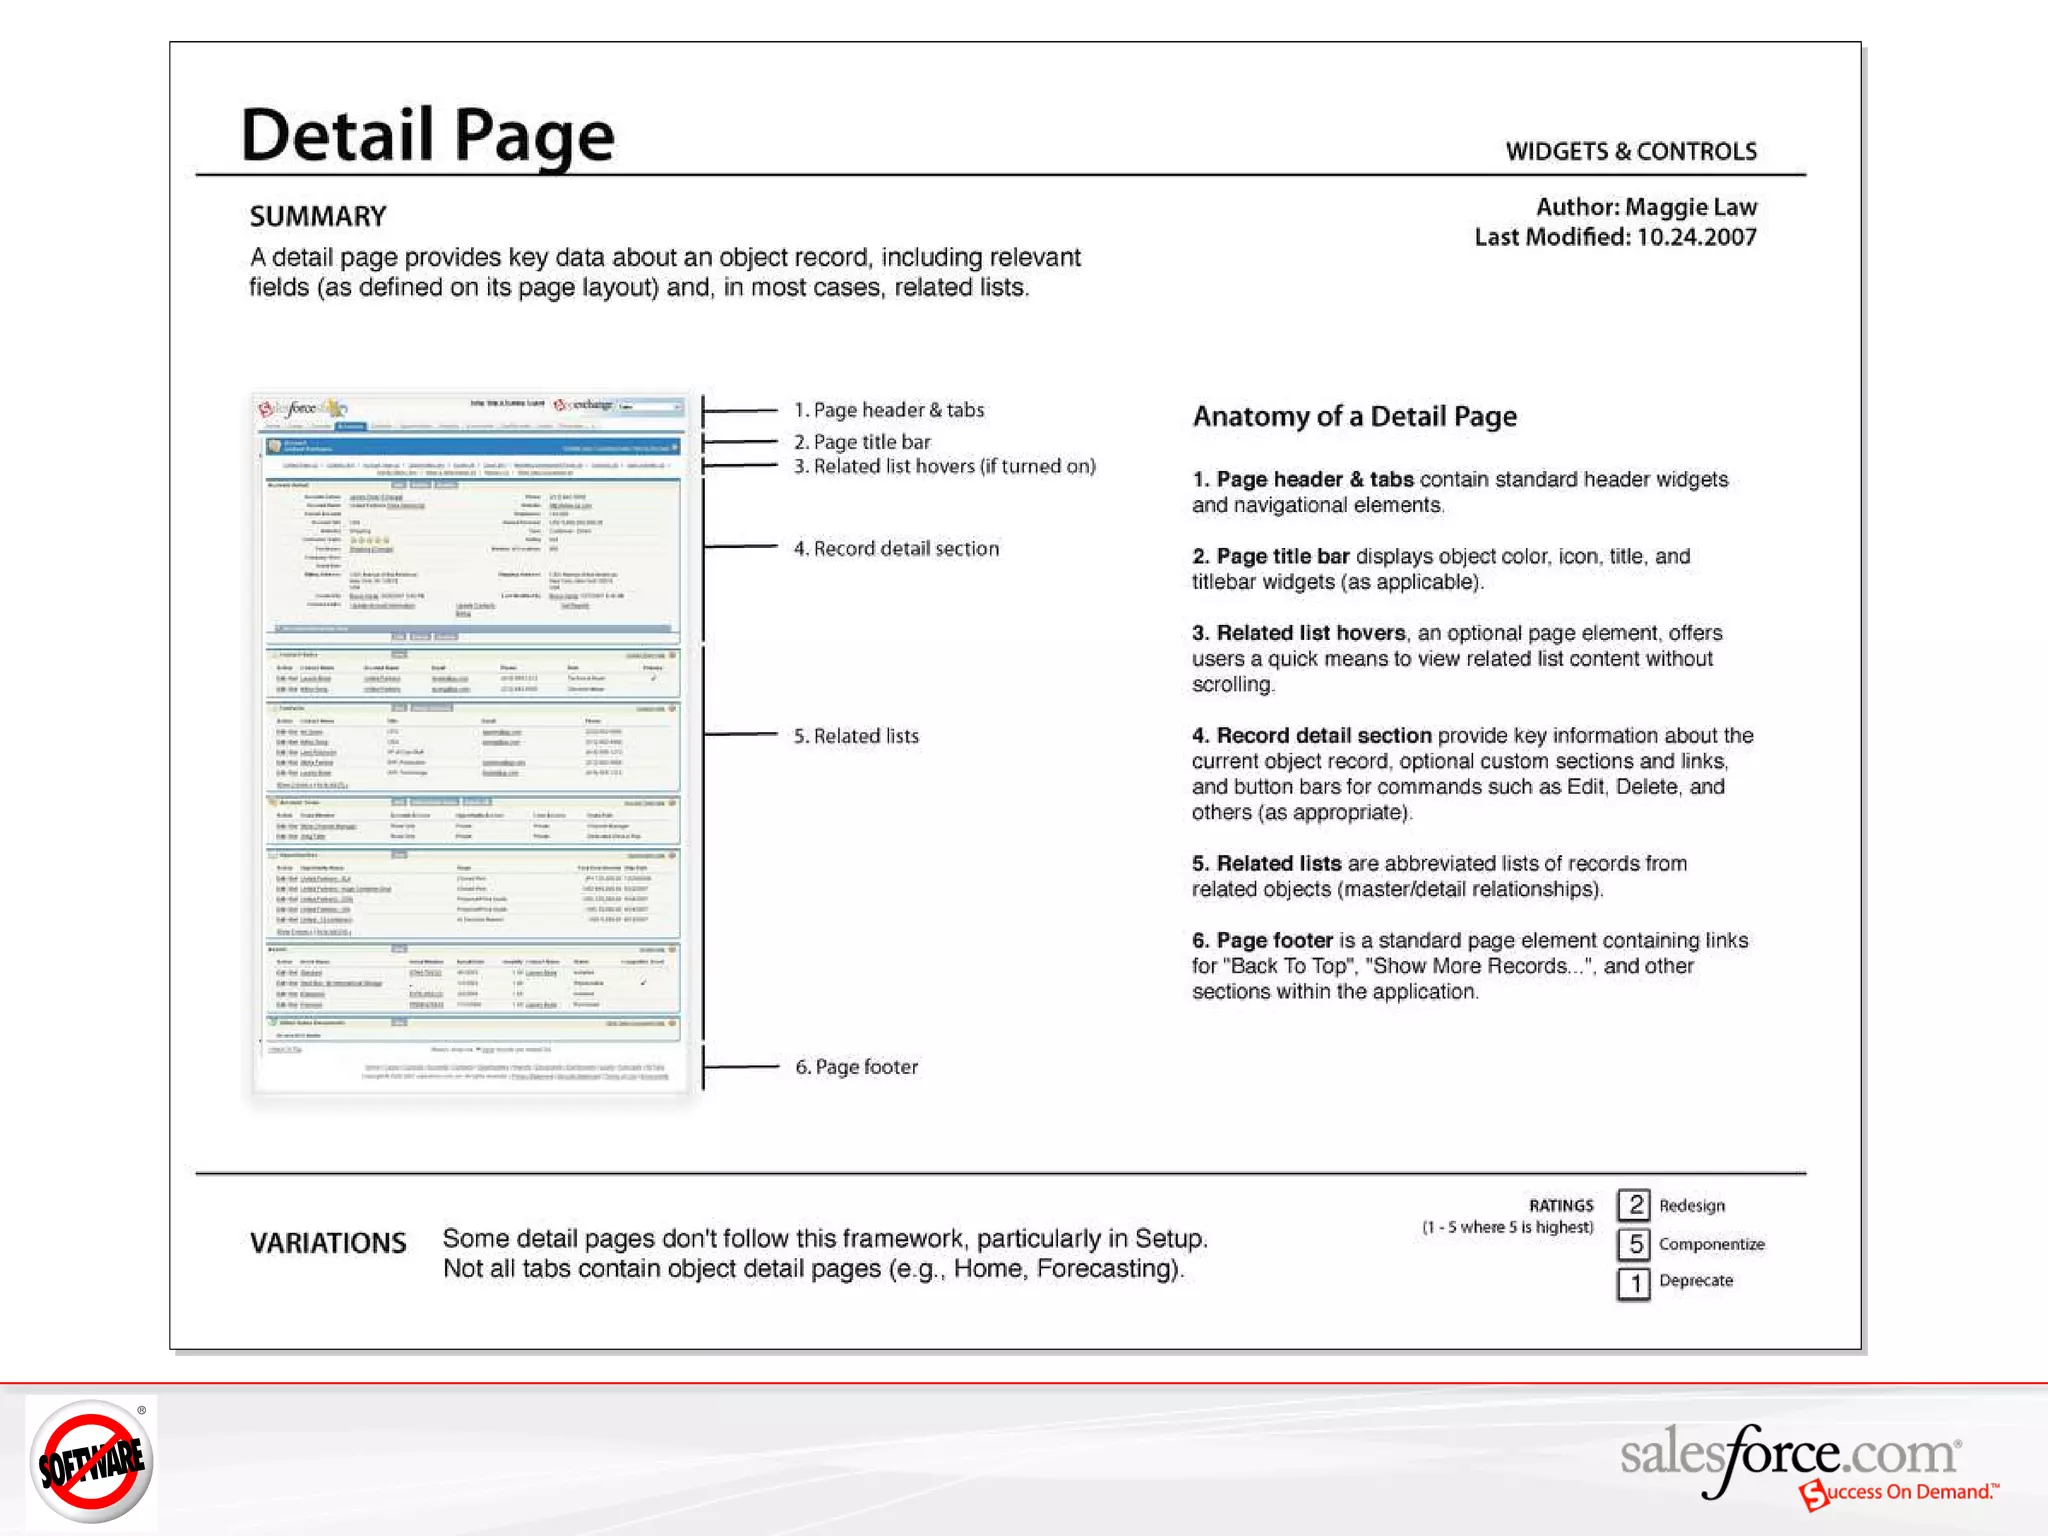The width and height of the screenshot is (2048, 1536).
Task: Click the star rating icons in record detail
Action: tap(370, 540)
